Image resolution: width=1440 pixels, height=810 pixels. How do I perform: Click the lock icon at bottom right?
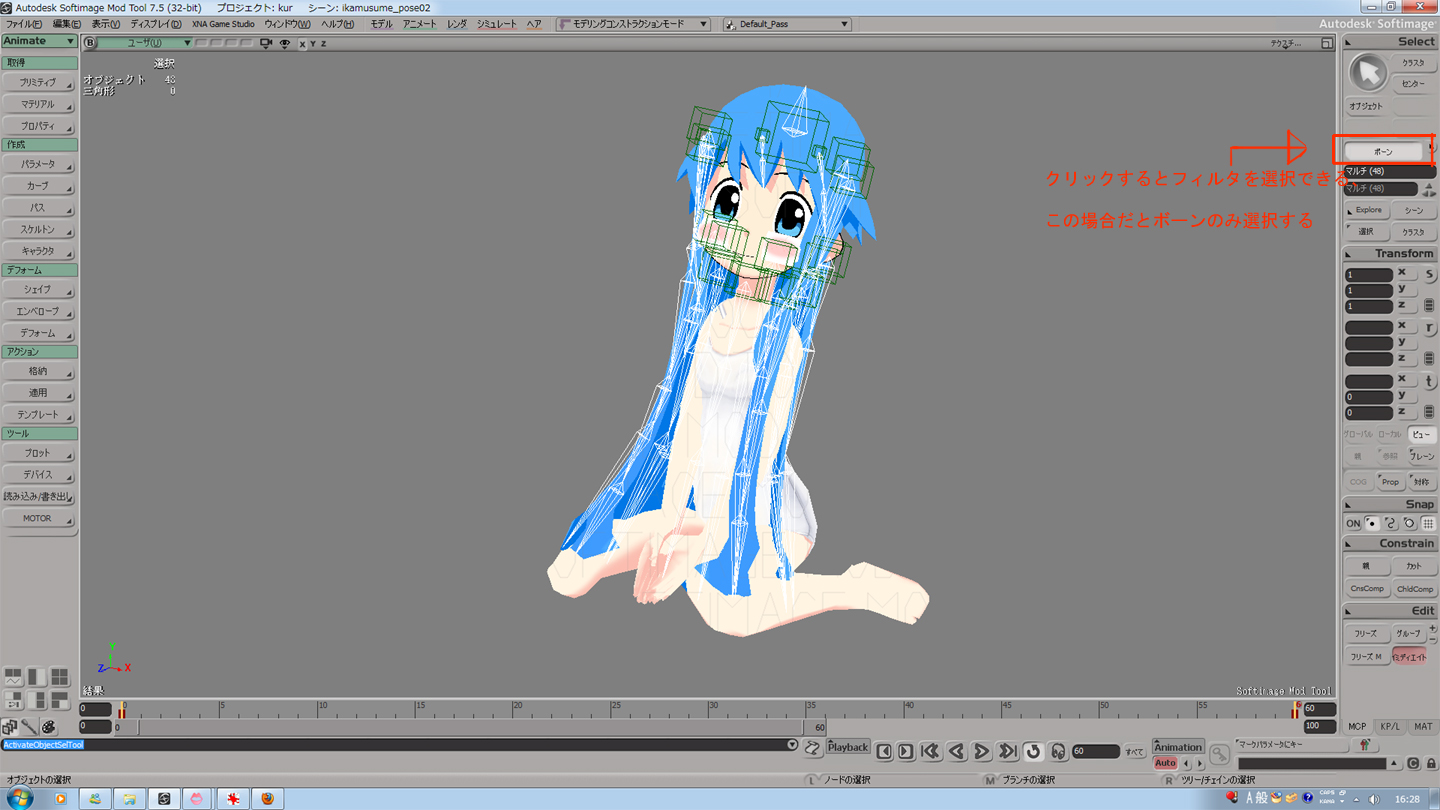1431,763
